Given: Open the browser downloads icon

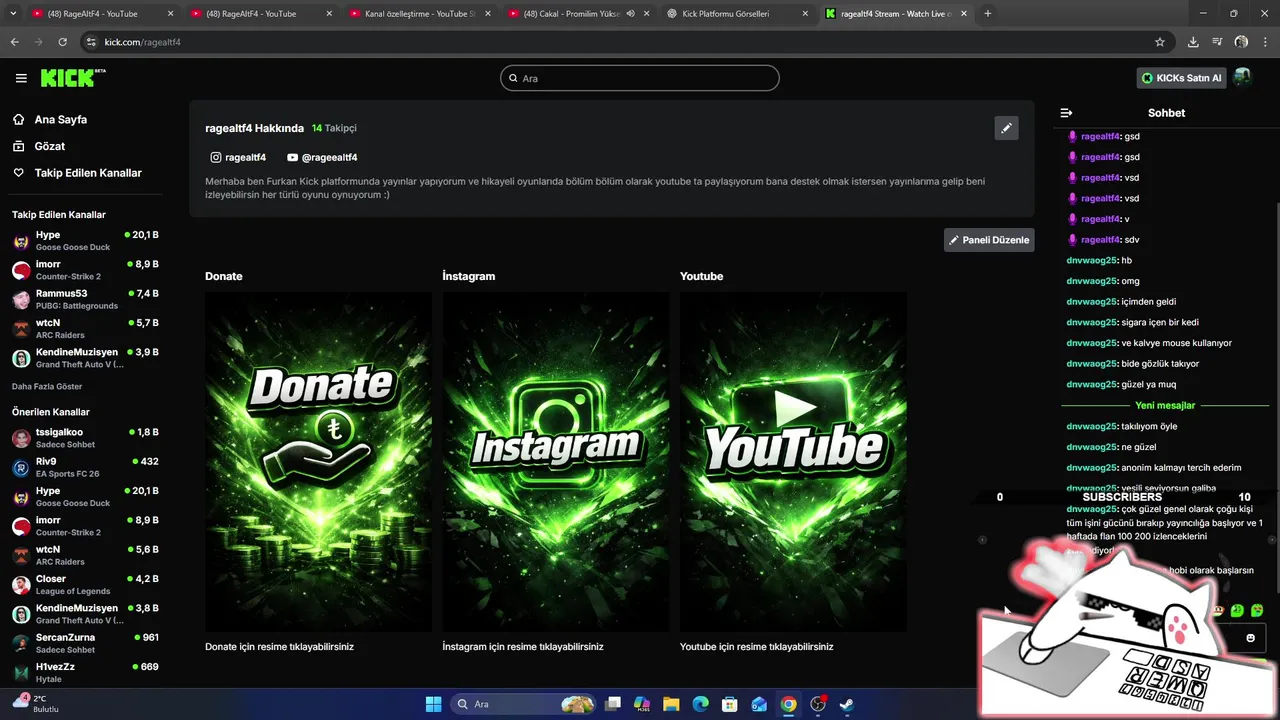Looking at the screenshot, I should click(1193, 42).
